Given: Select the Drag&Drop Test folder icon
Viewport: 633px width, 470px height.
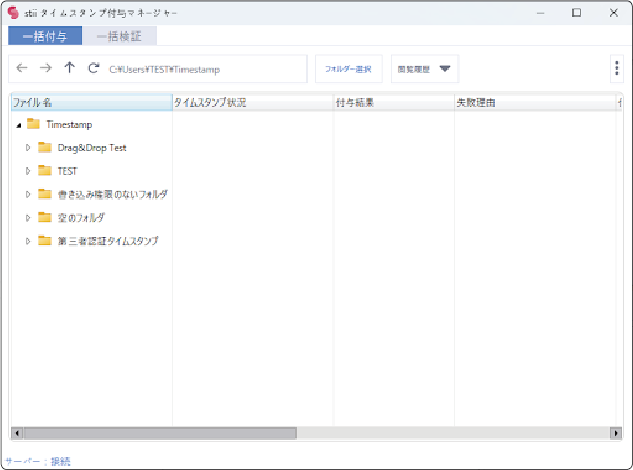Looking at the screenshot, I should pyautogui.click(x=44, y=147).
